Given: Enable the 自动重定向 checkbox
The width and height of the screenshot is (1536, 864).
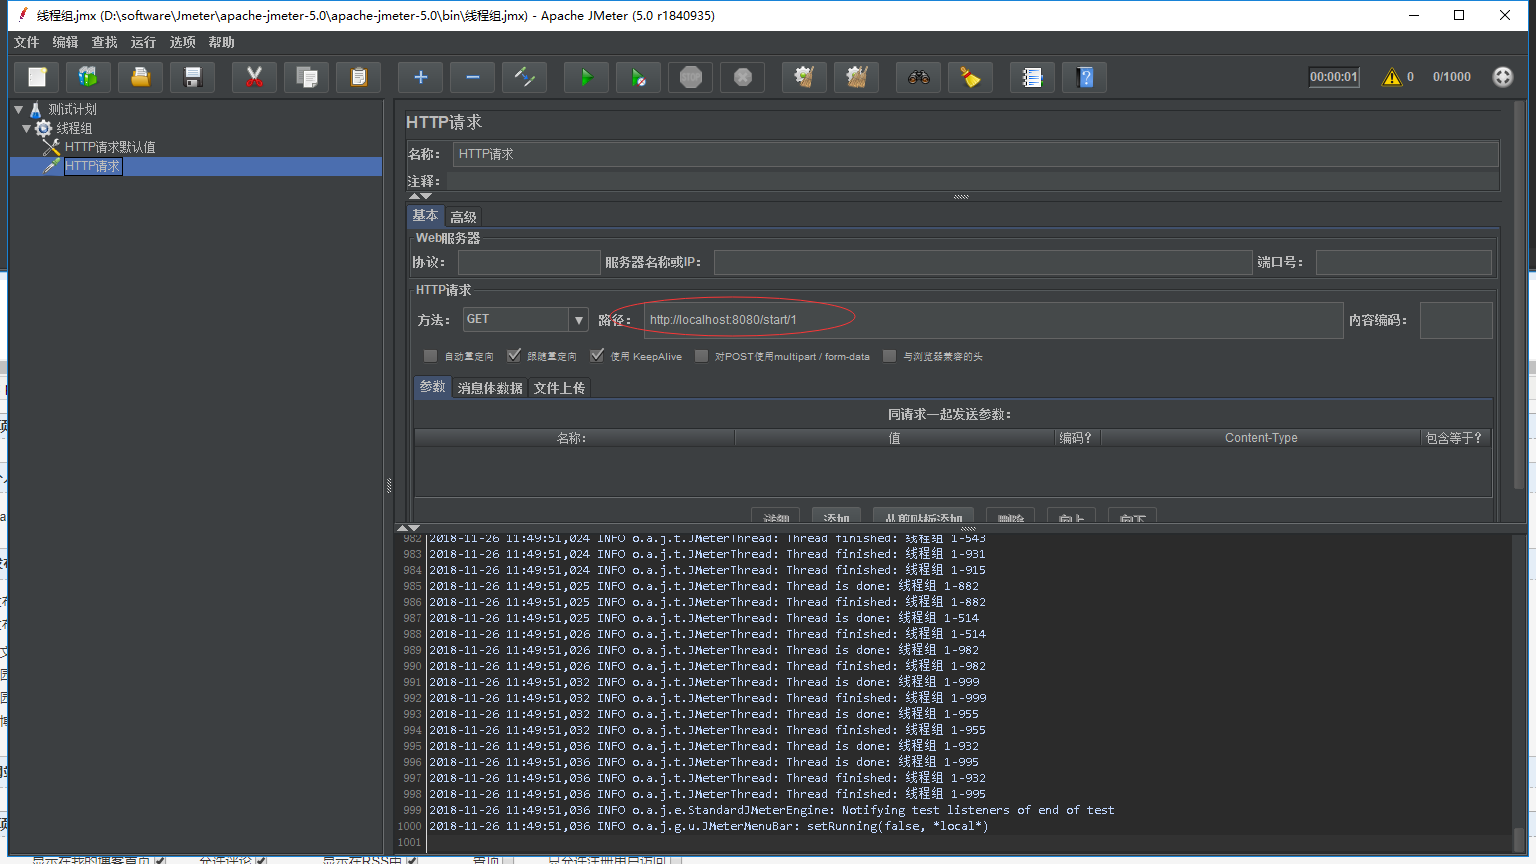Looking at the screenshot, I should pyautogui.click(x=430, y=356).
